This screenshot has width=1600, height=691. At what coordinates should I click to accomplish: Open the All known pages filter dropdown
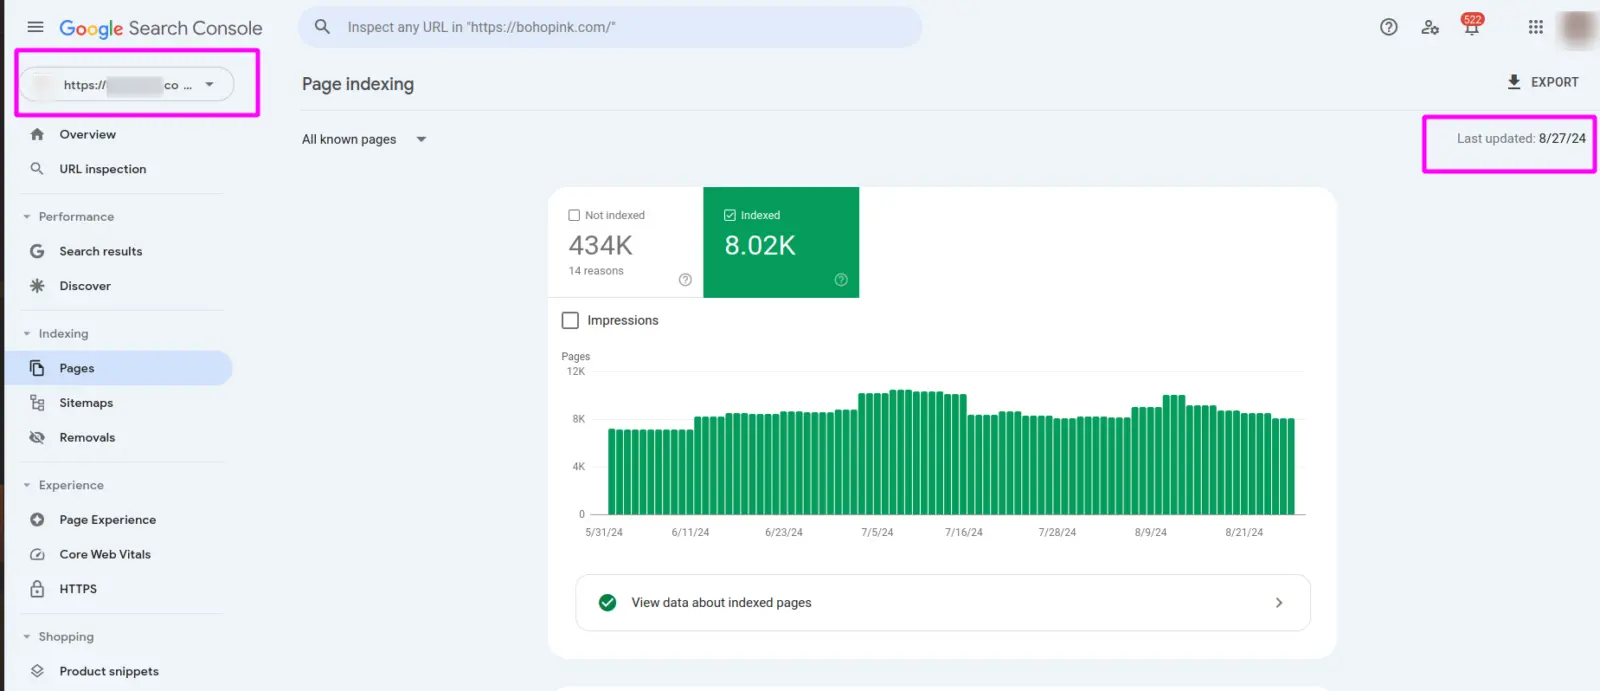365,139
